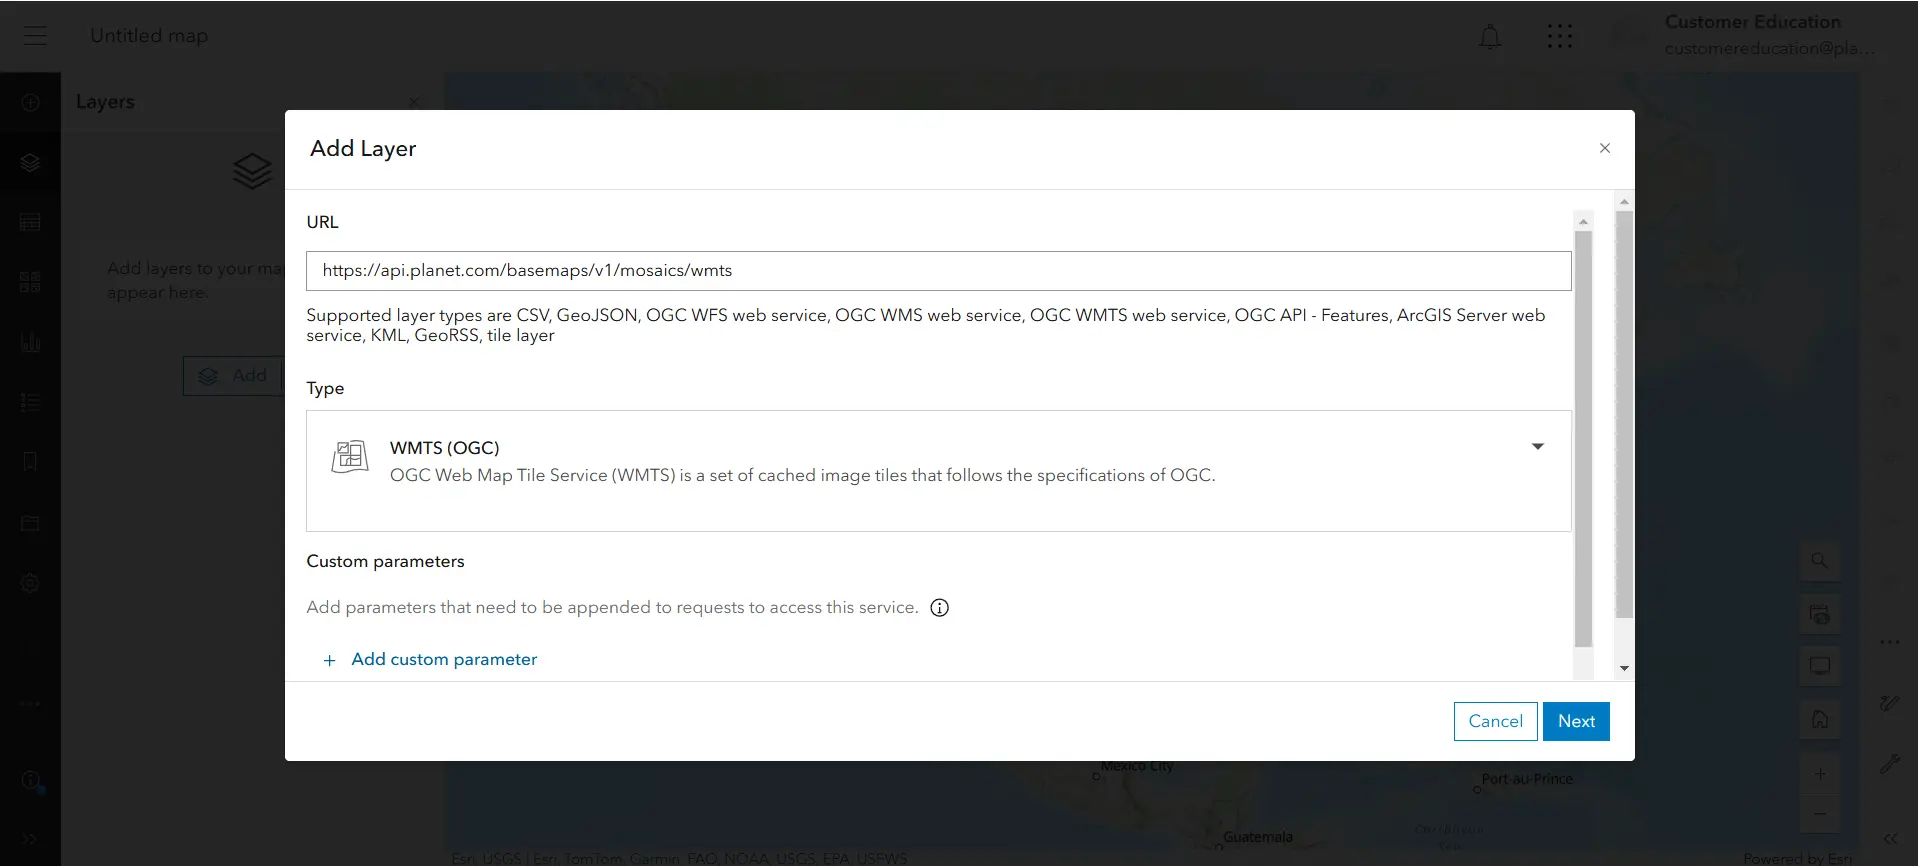Click the wrench tools icon in right toolbar
The width and height of the screenshot is (1918, 866).
tap(1889, 764)
